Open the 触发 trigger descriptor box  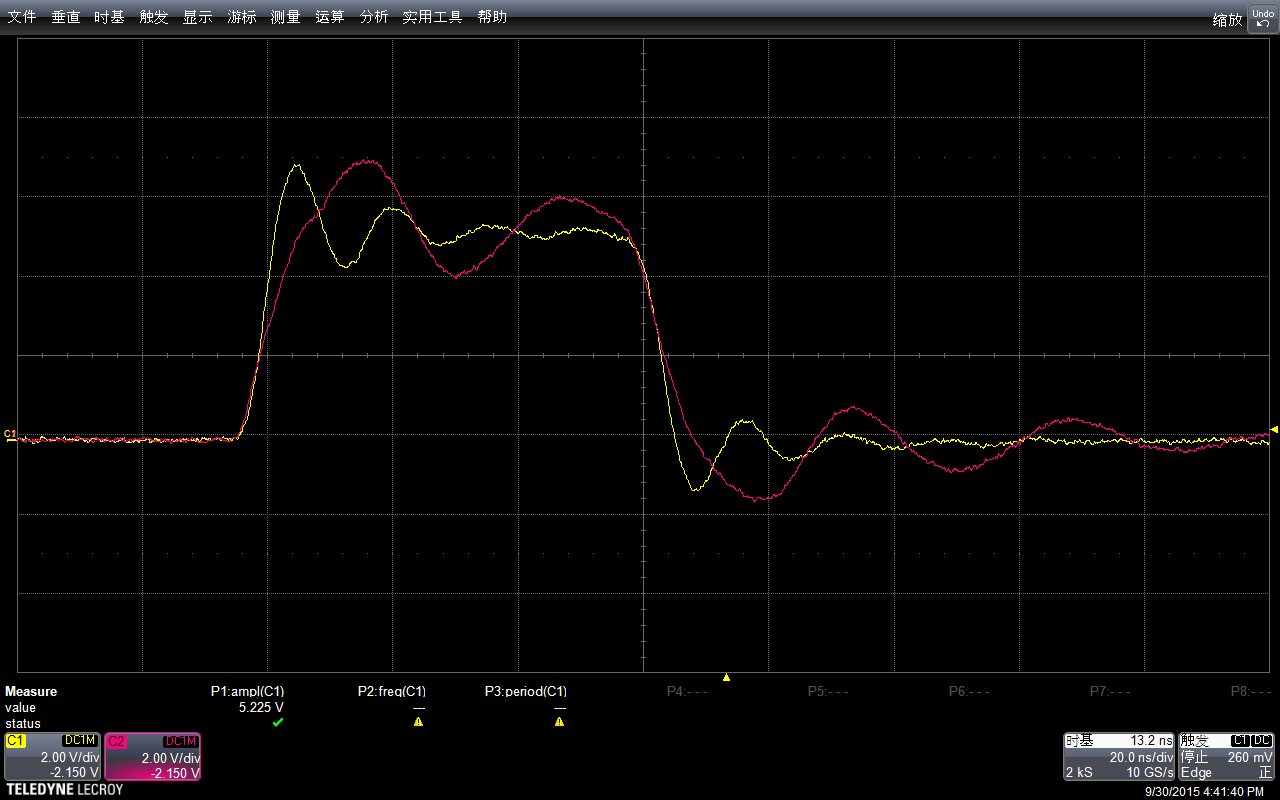pos(1227,757)
